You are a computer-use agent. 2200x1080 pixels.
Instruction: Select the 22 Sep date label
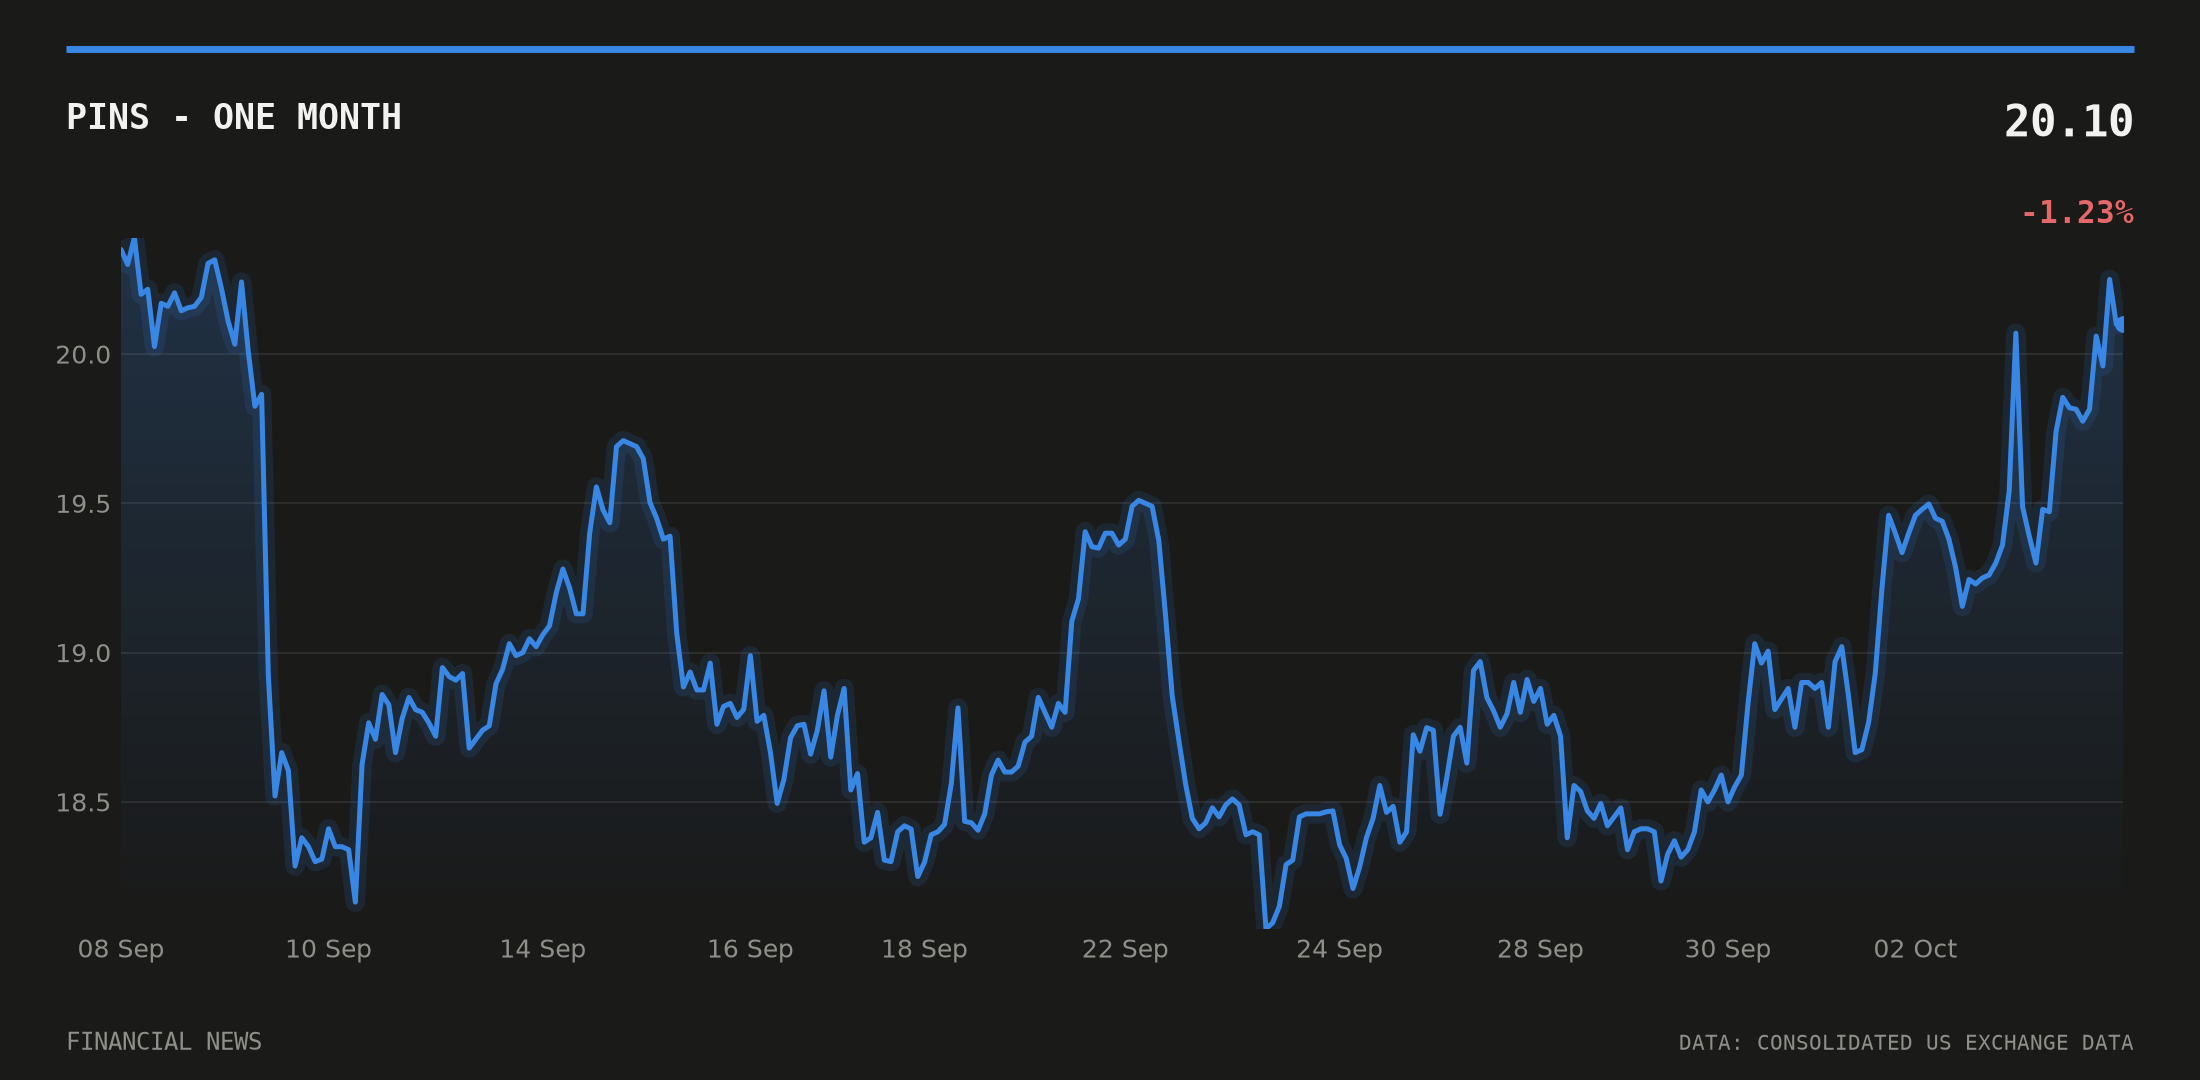pos(1125,949)
